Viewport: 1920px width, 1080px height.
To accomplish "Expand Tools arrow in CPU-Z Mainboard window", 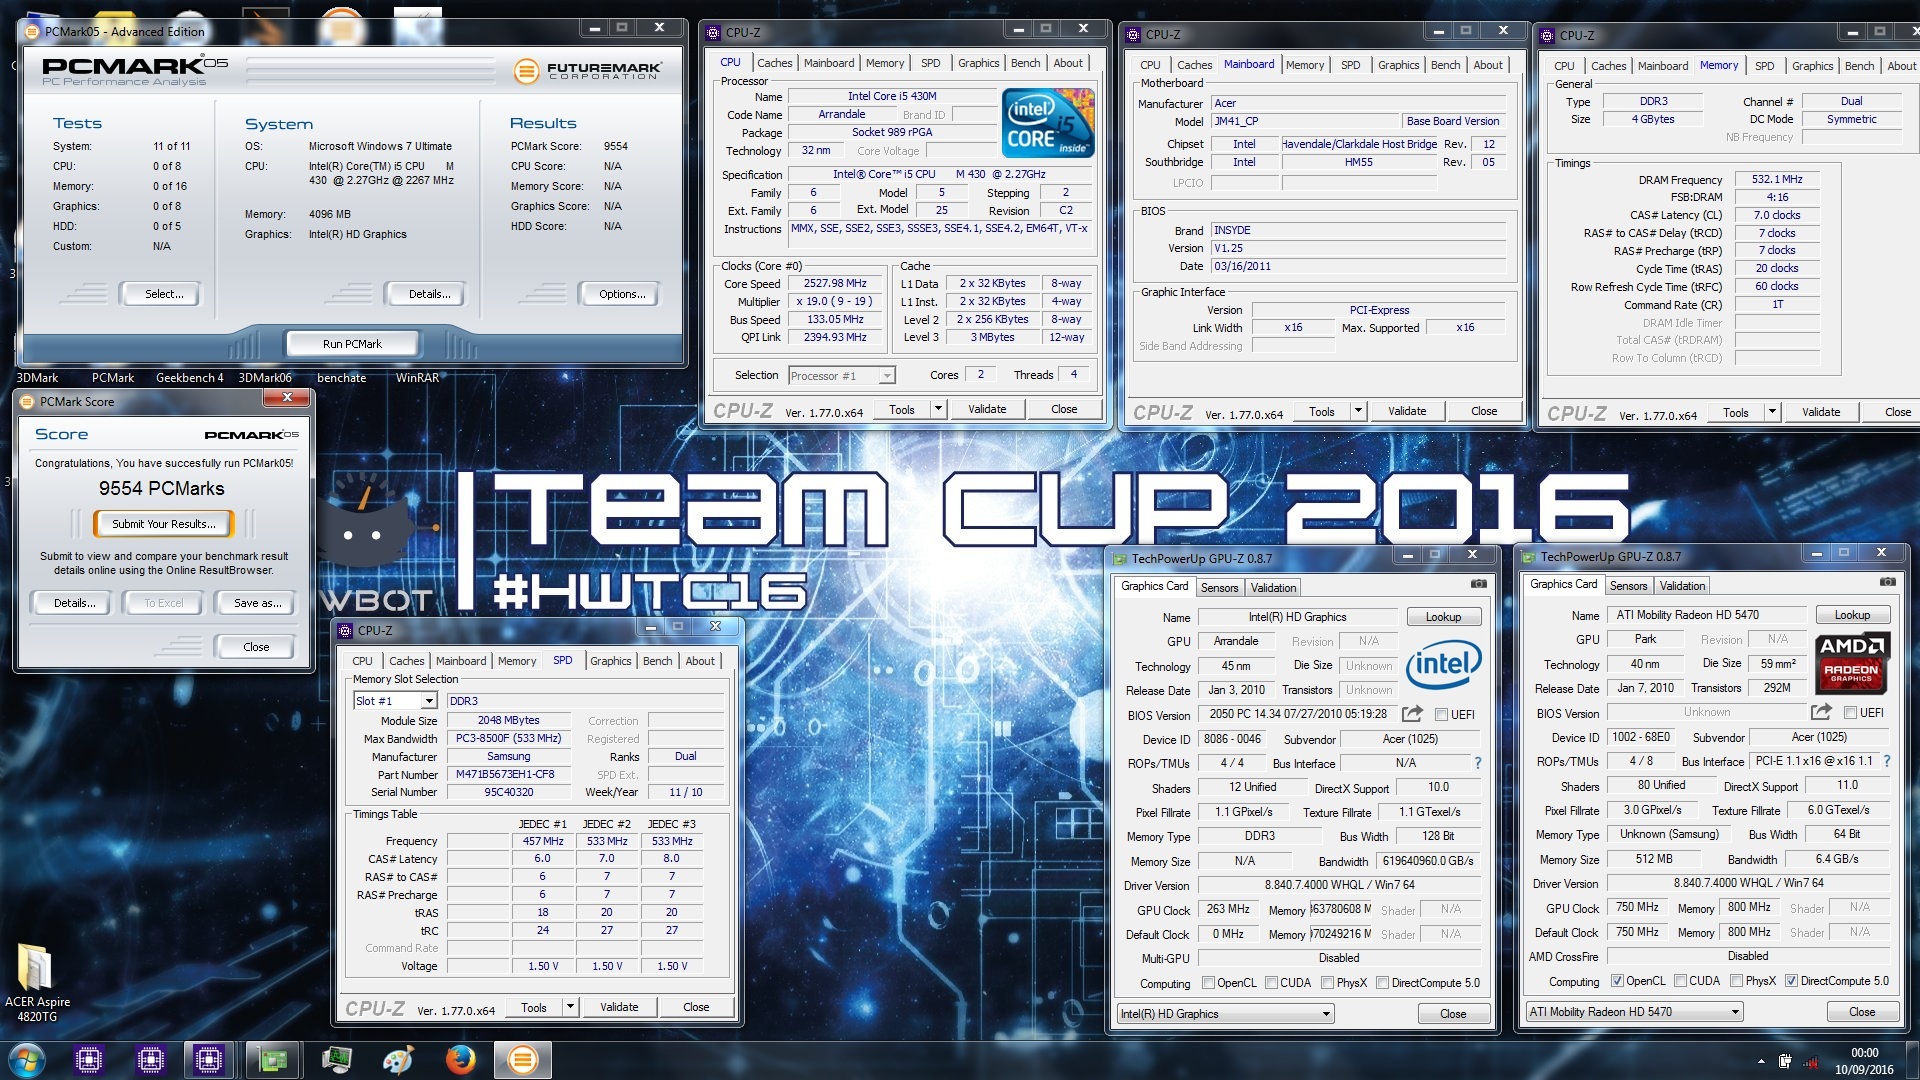I will point(1357,411).
